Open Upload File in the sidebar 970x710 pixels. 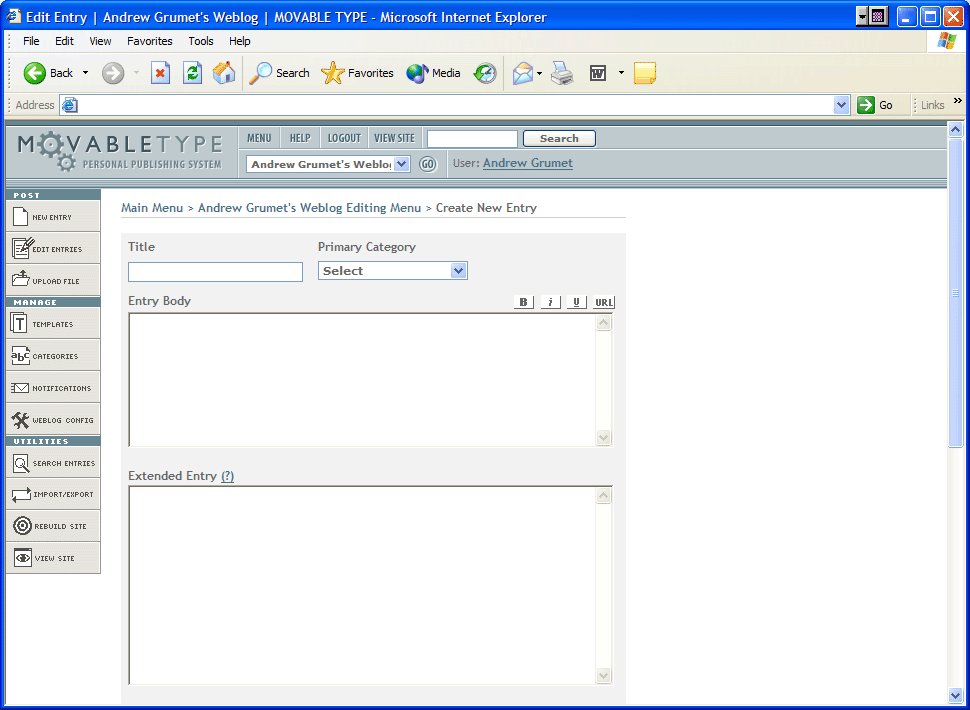point(53,280)
